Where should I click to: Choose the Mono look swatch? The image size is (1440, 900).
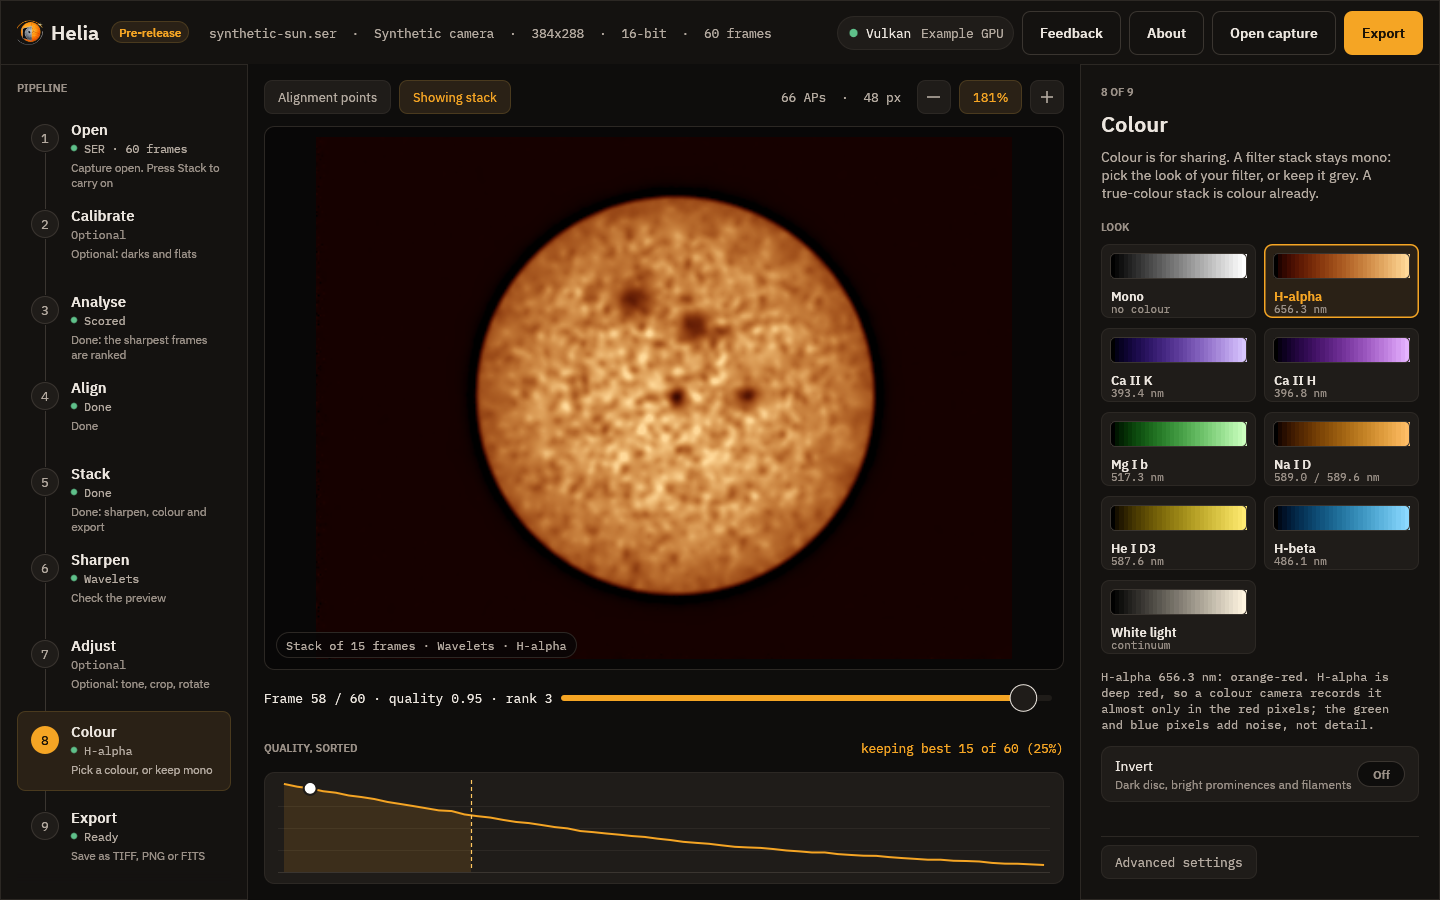[x=1178, y=281]
